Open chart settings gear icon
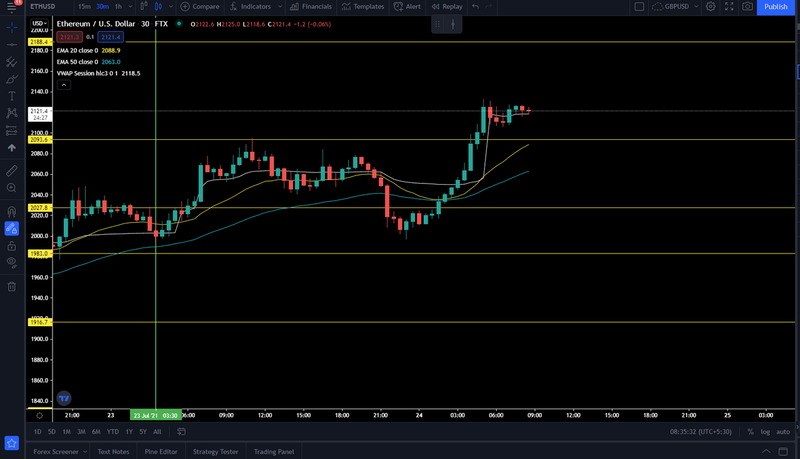 coord(711,7)
